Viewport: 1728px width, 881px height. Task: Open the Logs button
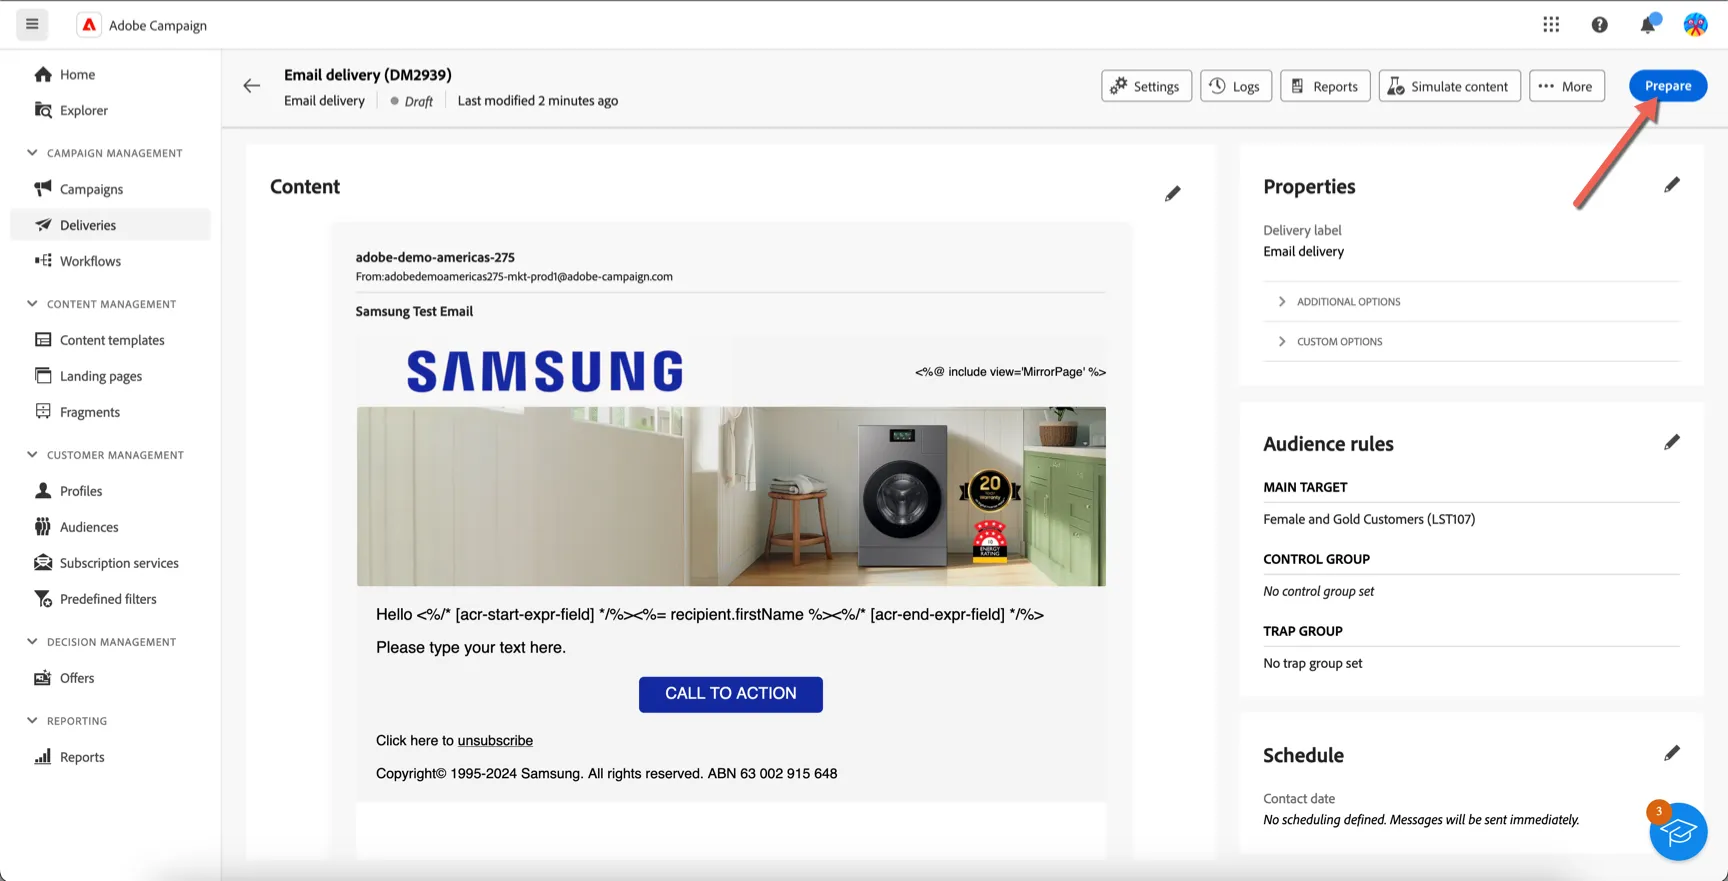tap(1235, 86)
